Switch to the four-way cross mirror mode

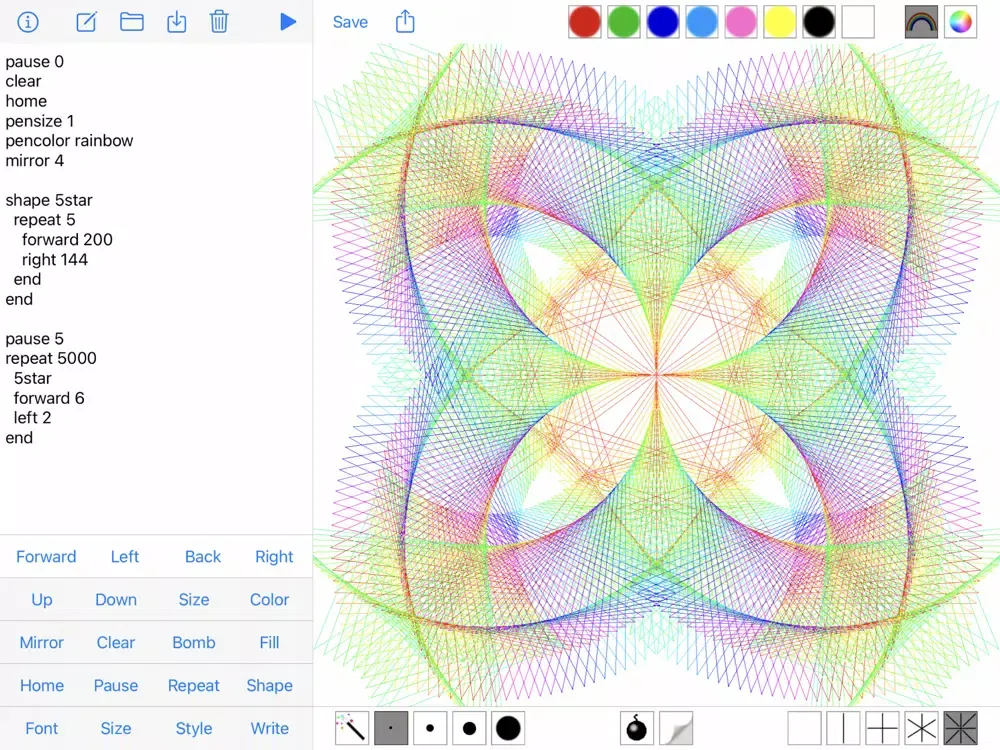coord(882,728)
